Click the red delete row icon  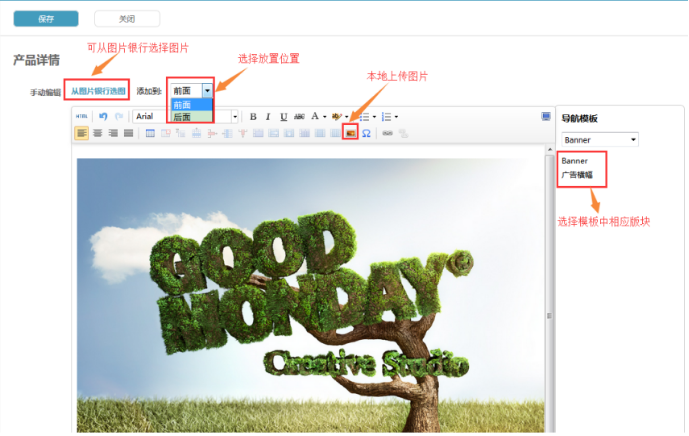pyautogui.click(x=212, y=133)
